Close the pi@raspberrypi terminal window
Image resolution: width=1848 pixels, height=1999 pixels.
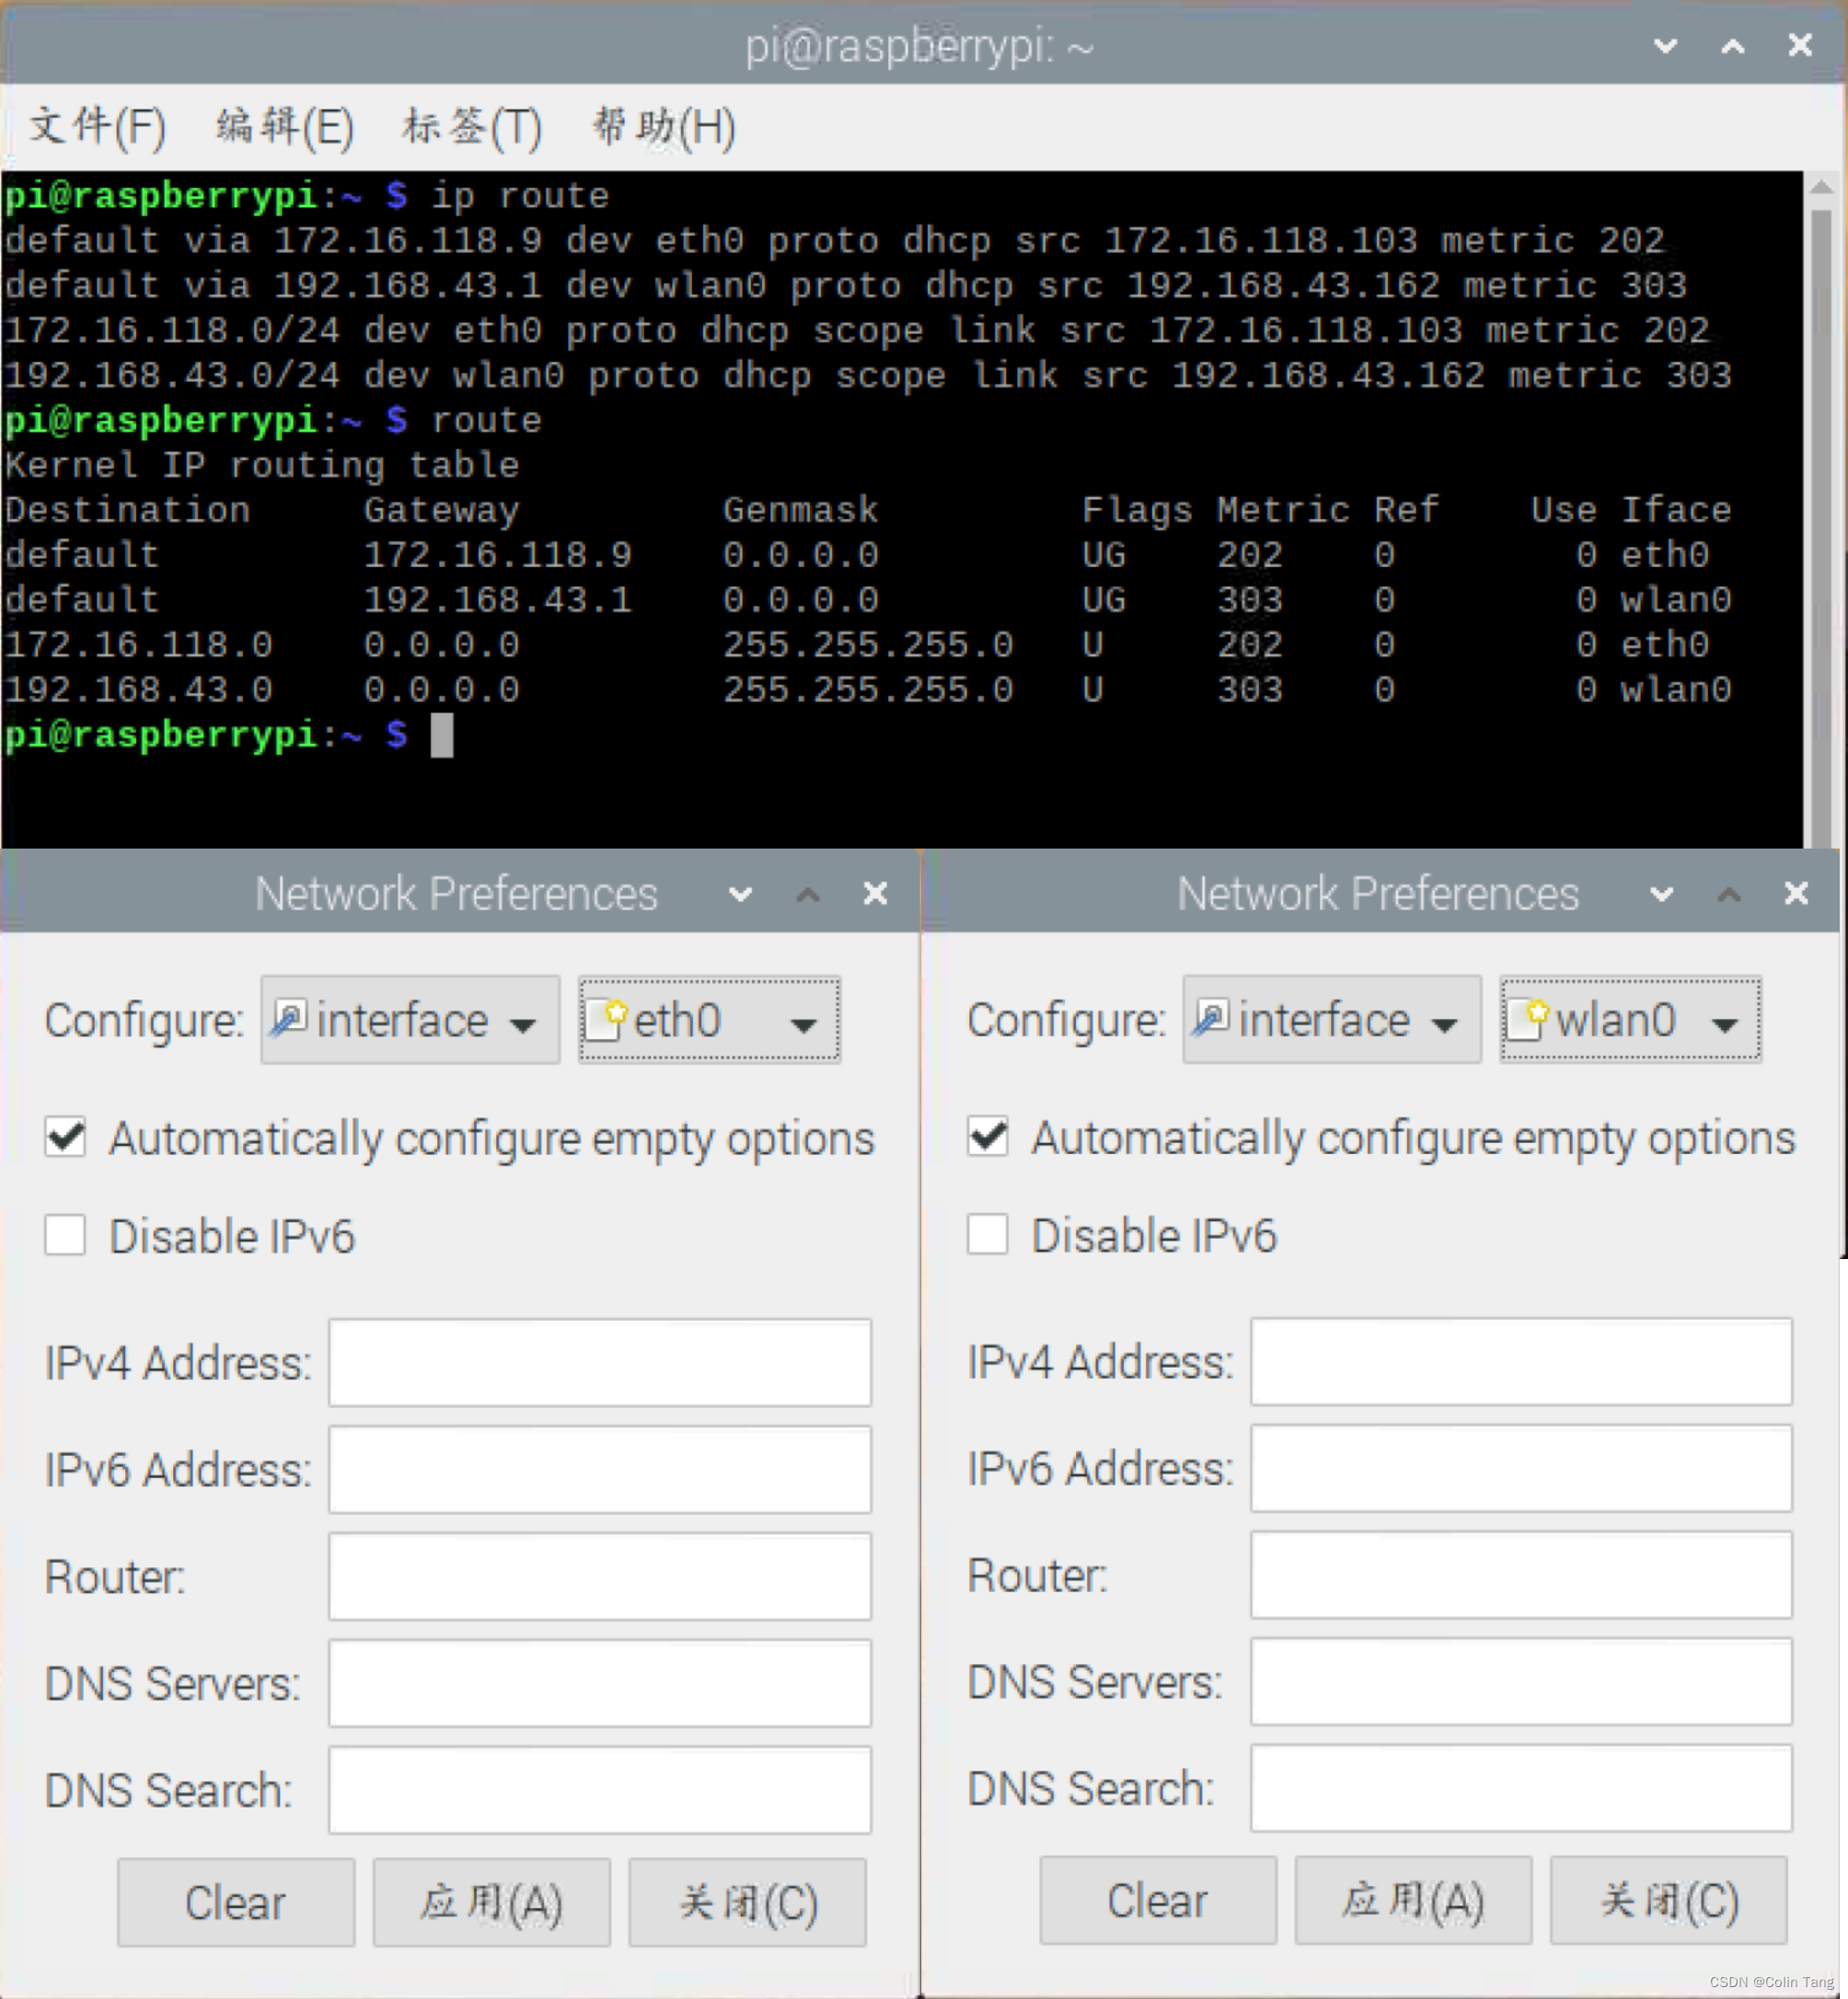coord(1799,46)
